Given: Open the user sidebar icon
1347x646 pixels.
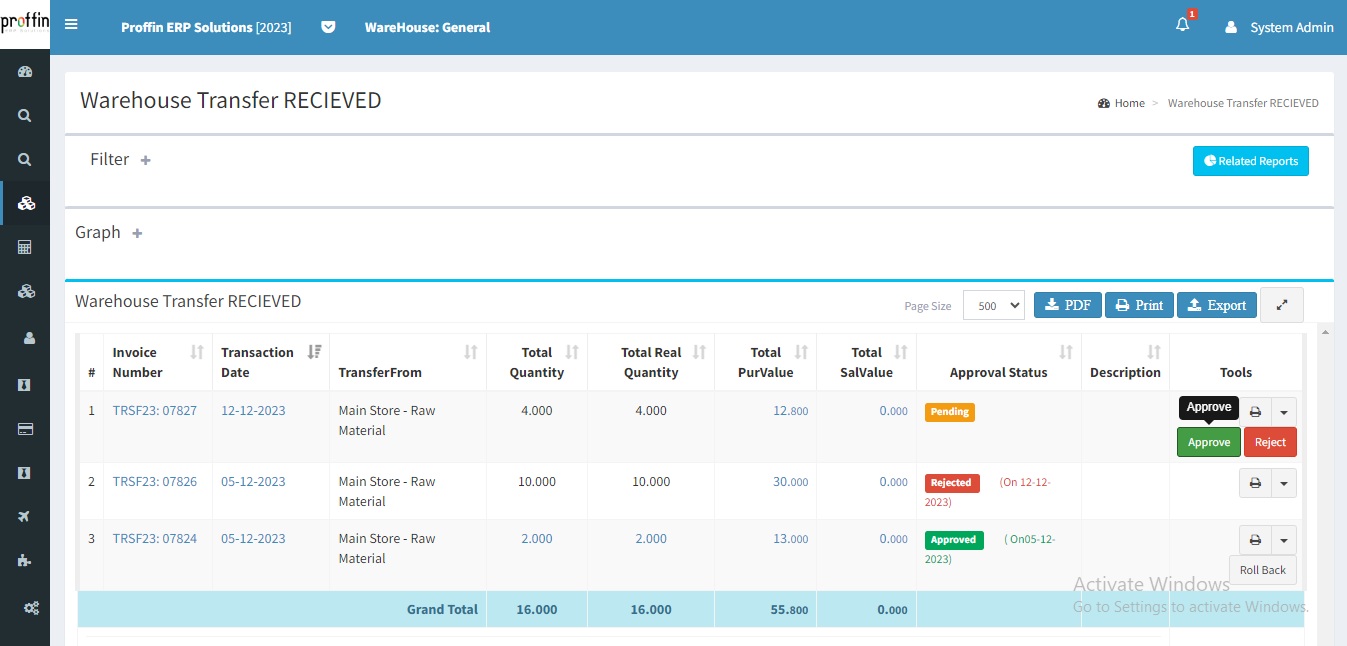Looking at the screenshot, I should coord(29,338).
